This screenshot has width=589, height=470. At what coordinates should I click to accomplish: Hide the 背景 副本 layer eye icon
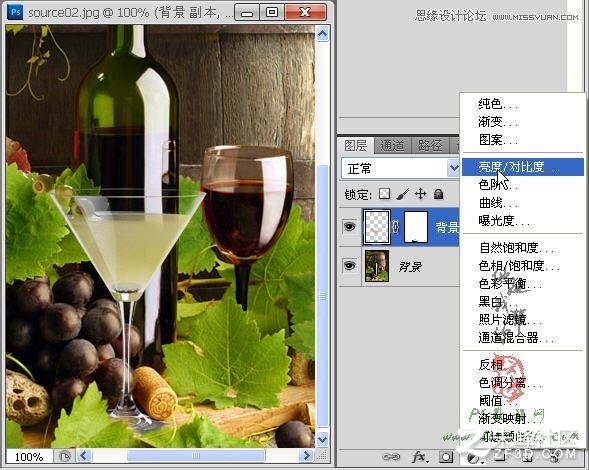click(x=349, y=226)
